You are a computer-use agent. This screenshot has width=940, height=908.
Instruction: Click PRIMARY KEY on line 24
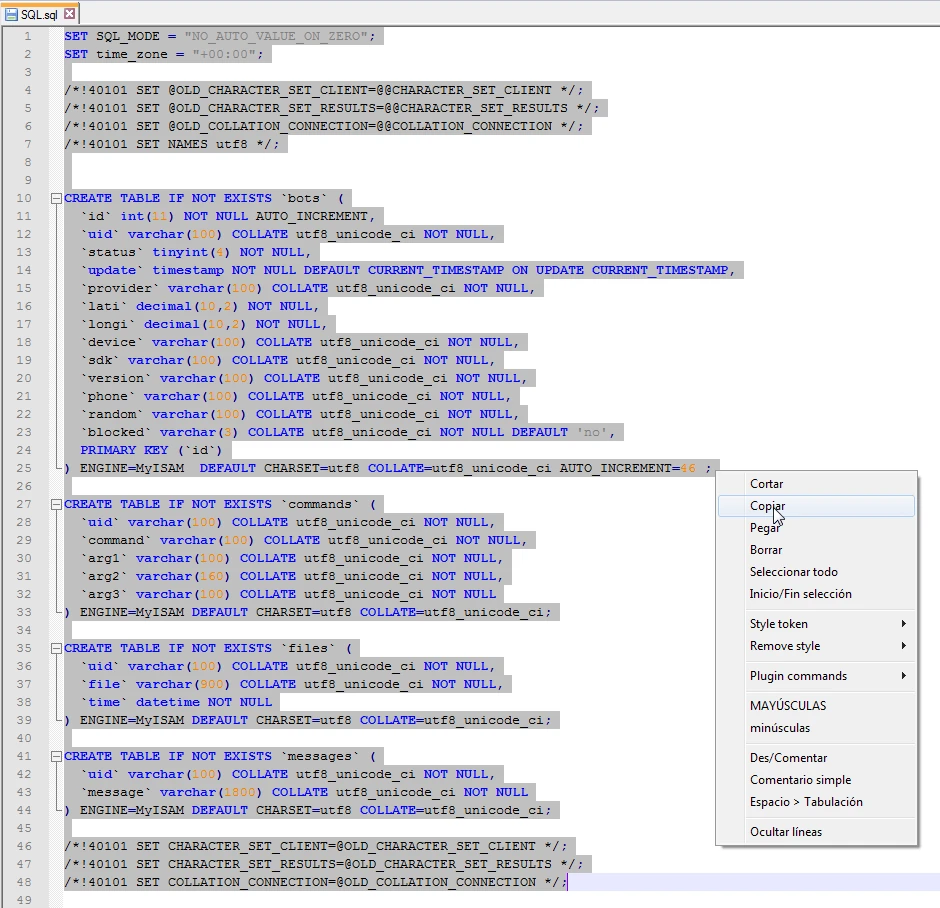point(124,450)
